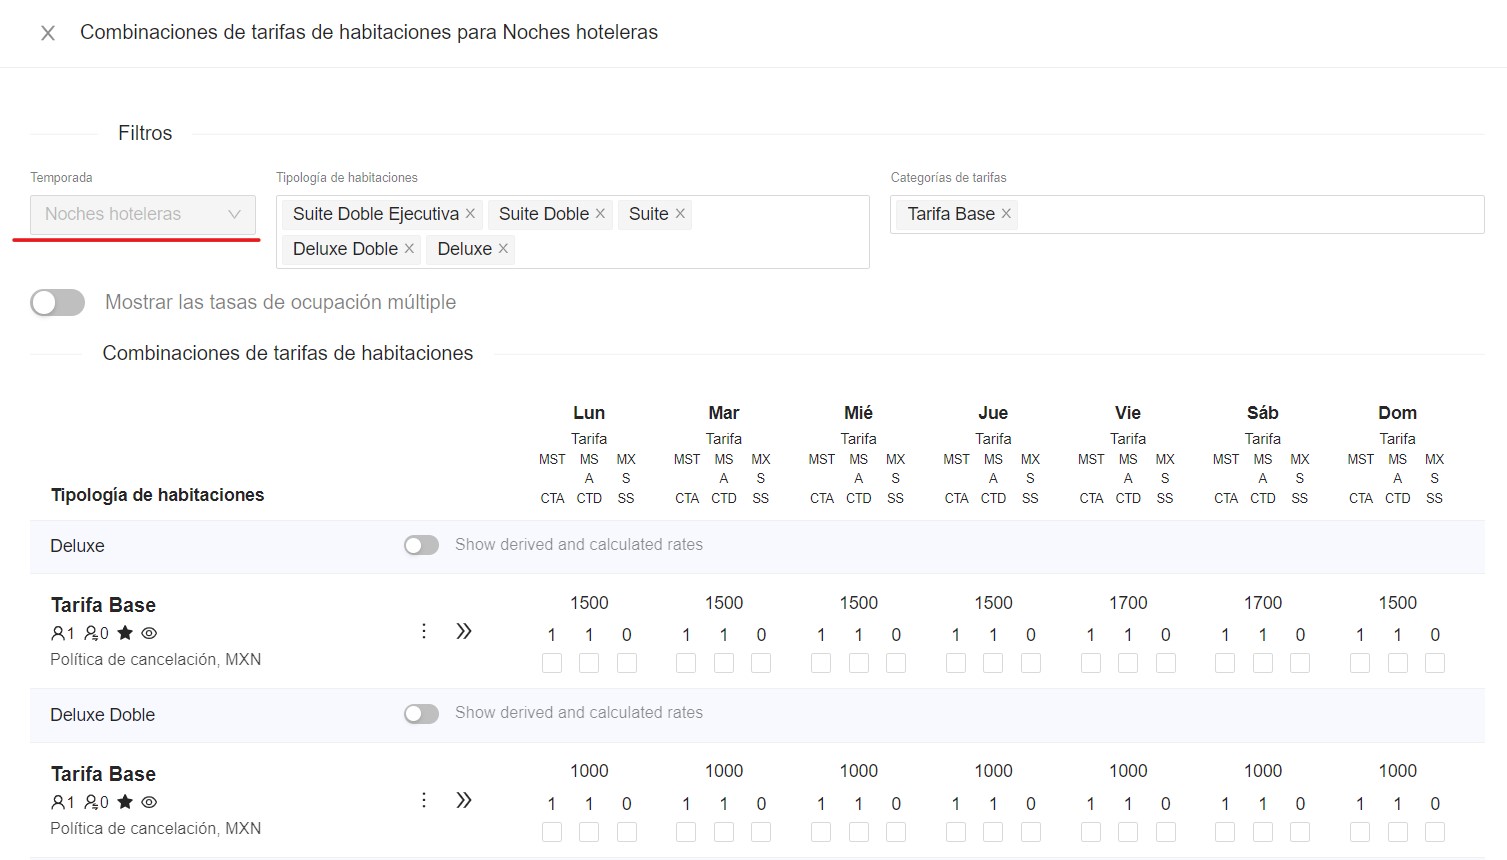1507x860 pixels.
Task: Click Política de cancelación, MXN under Deluxe
Action: pyautogui.click(x=156, y=660)
